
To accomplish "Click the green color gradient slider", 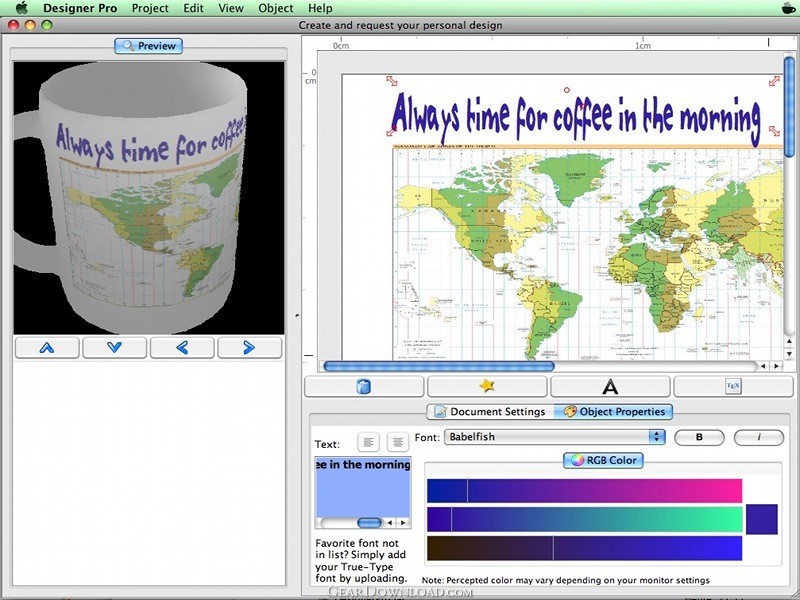I will tap(584, 519).
